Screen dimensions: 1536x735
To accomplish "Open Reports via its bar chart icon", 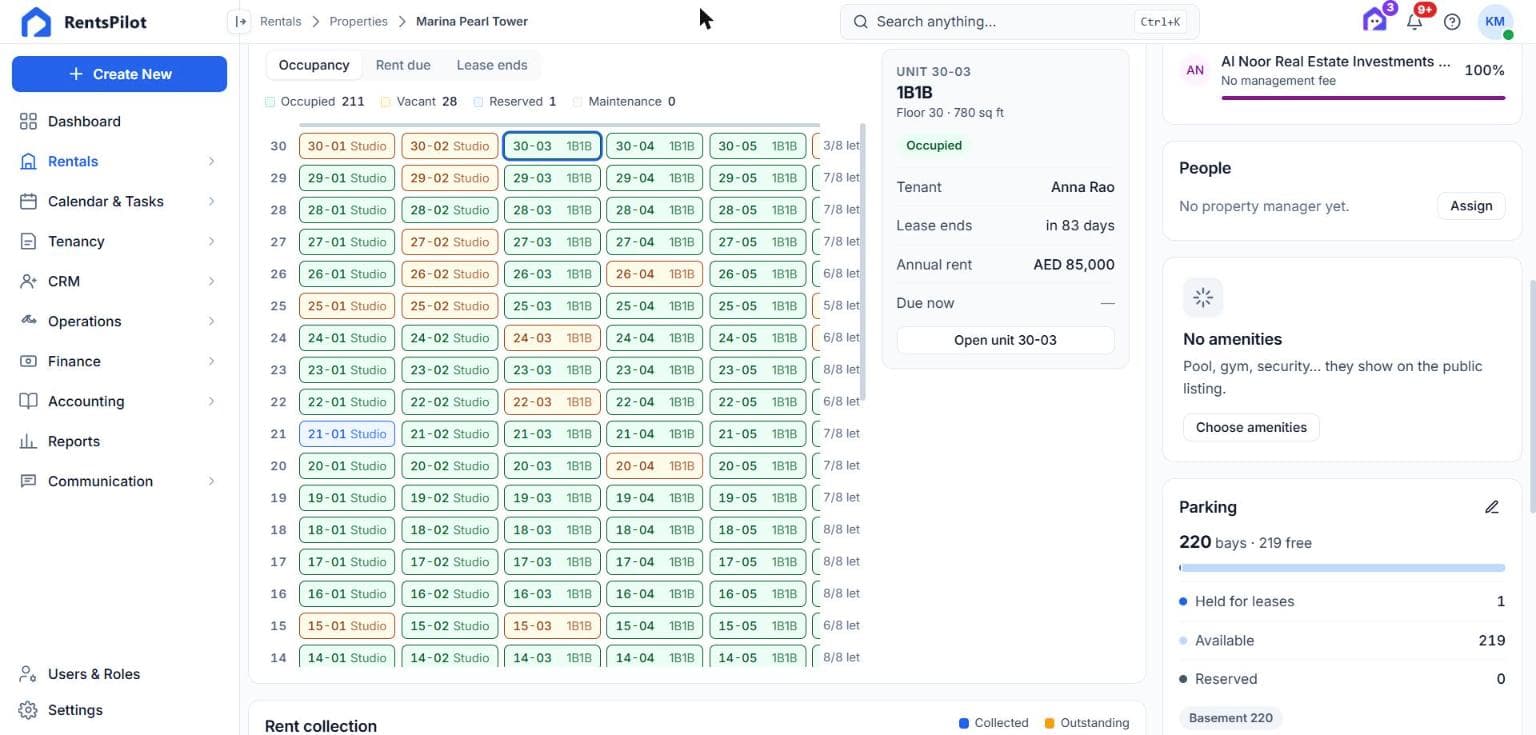I will tap(28, 441).
